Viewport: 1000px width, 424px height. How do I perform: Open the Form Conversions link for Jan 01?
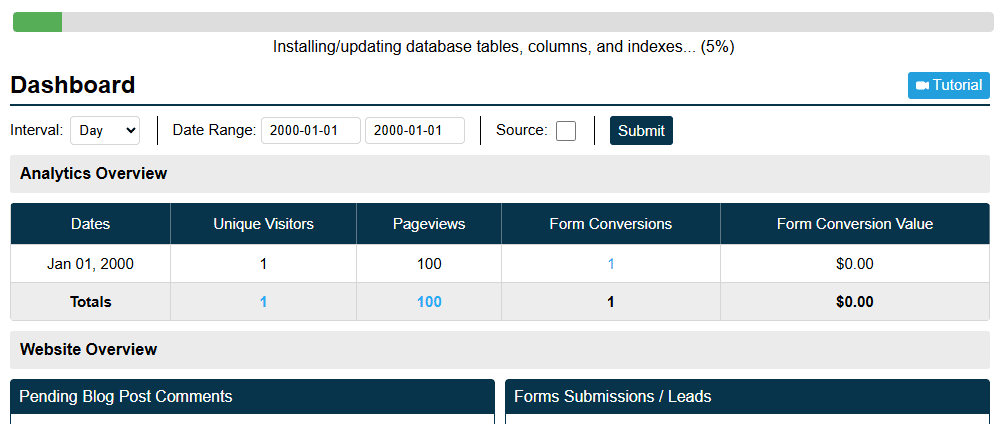click(611, 264)
